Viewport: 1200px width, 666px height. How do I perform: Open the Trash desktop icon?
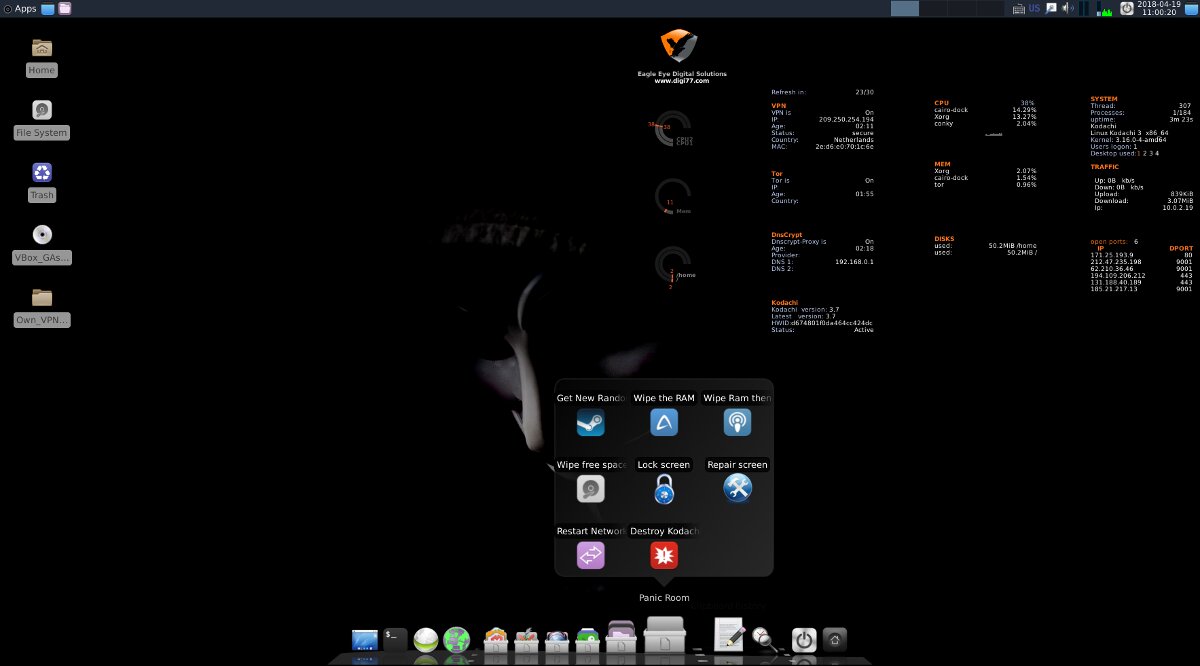[42, 182]
